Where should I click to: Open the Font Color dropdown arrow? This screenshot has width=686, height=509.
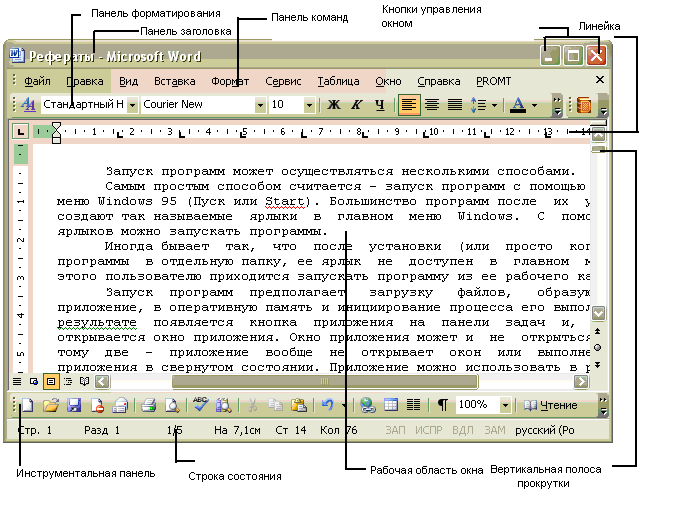click(534, 105)
